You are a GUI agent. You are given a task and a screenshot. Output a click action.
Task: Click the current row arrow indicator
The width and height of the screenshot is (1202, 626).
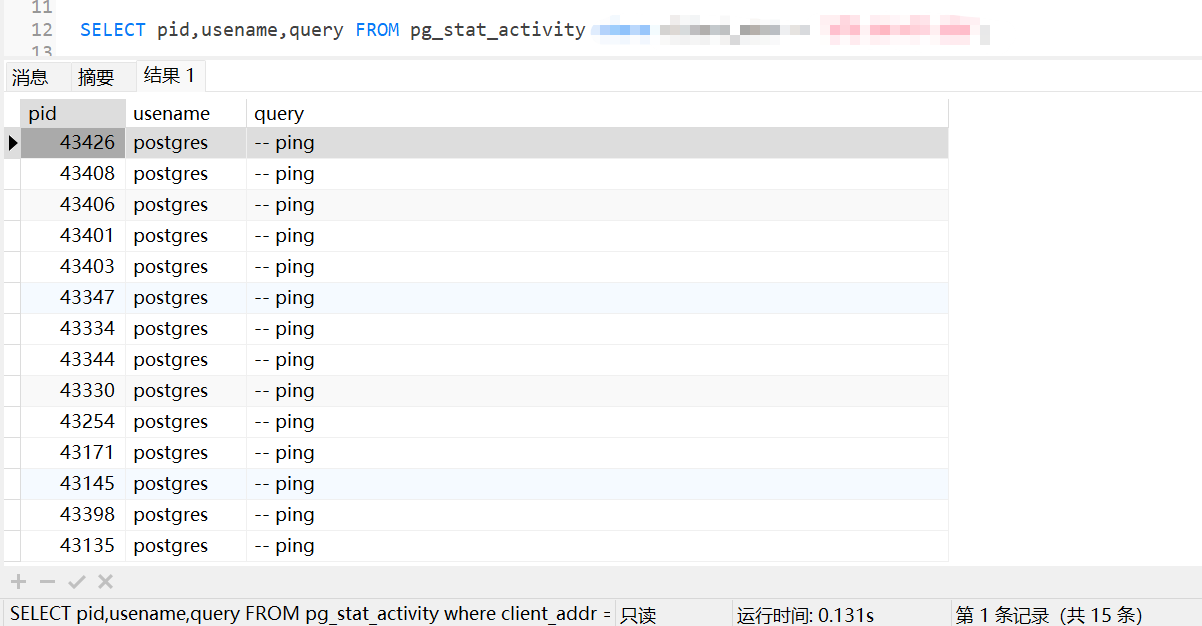pyautogui.click(x=12, y=143)
